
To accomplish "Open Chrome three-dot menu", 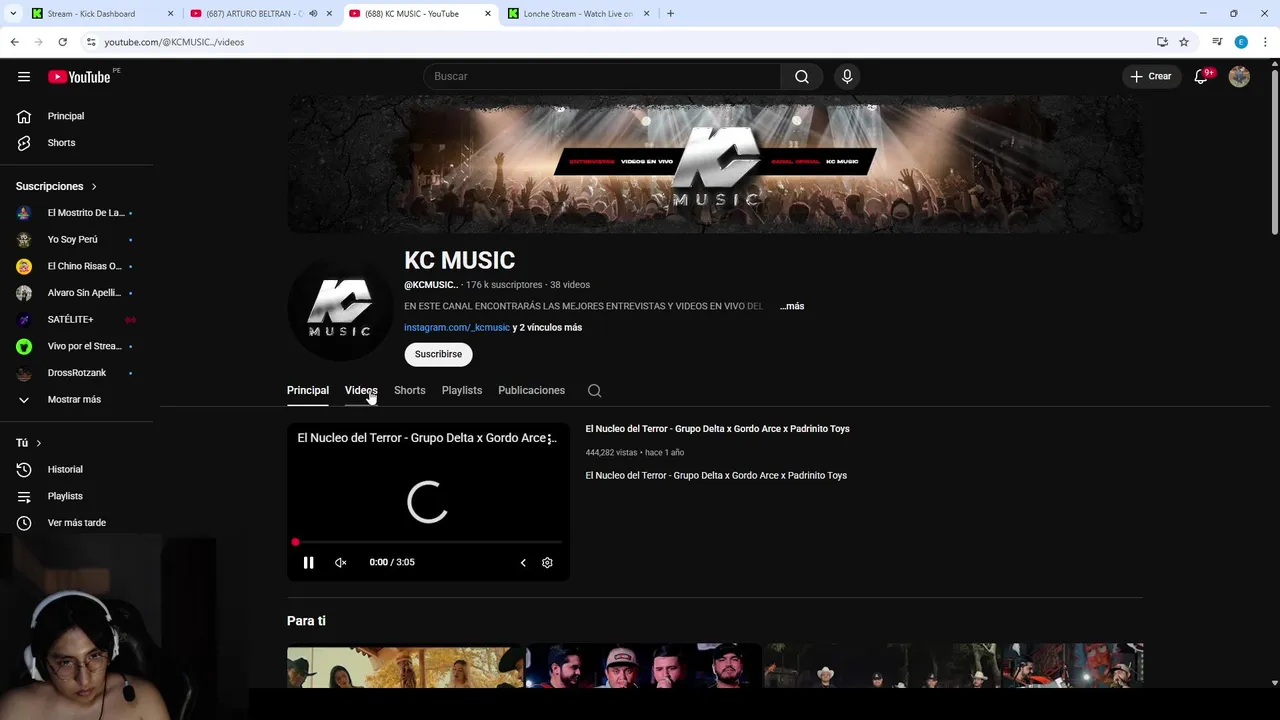I will point(1265,42).
